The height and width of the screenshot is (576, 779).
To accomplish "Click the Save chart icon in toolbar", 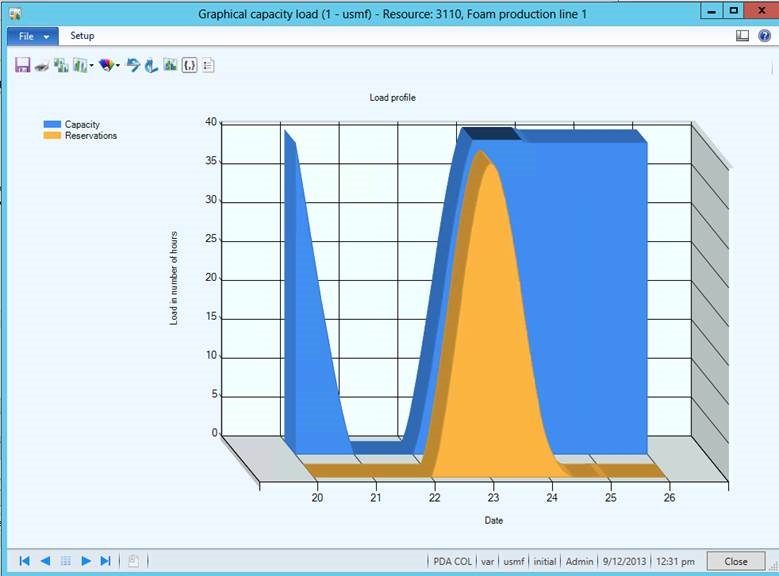I will (x=22, y=65).
